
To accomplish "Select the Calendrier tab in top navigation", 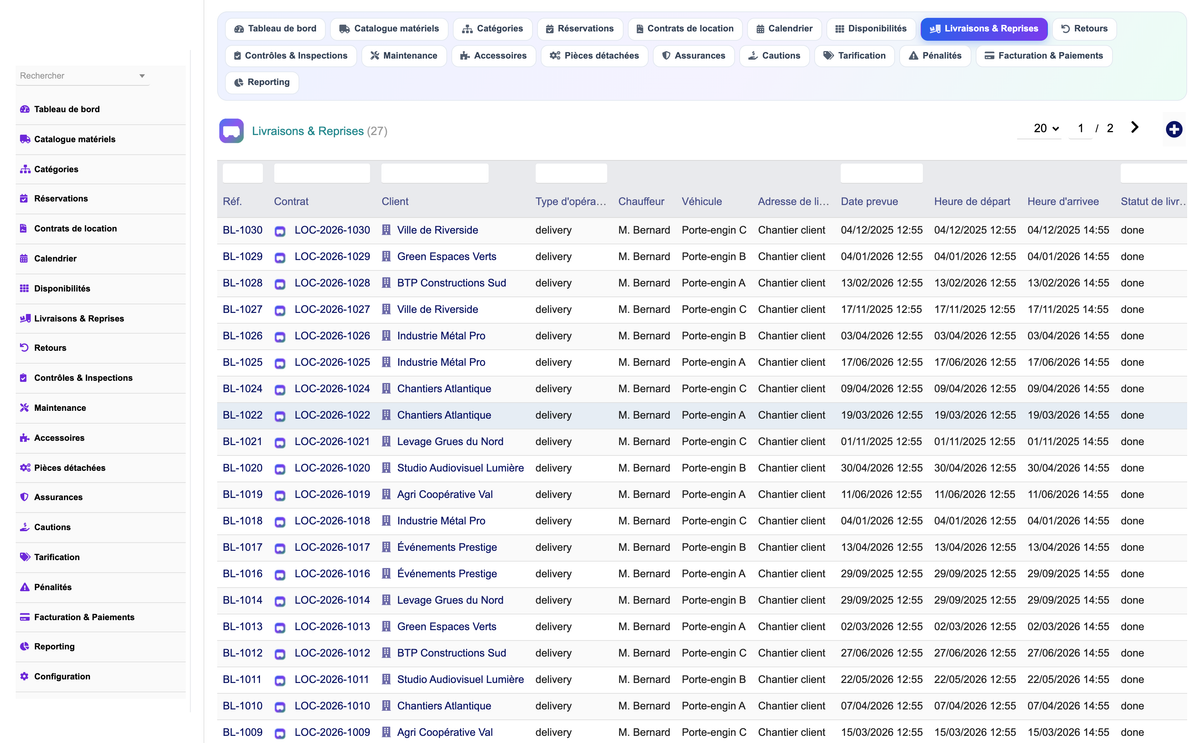I will [x=785, y=29].
